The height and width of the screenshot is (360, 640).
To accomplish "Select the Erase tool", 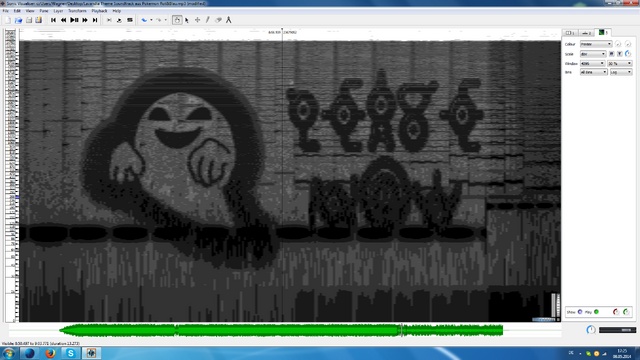I will 218,20.
